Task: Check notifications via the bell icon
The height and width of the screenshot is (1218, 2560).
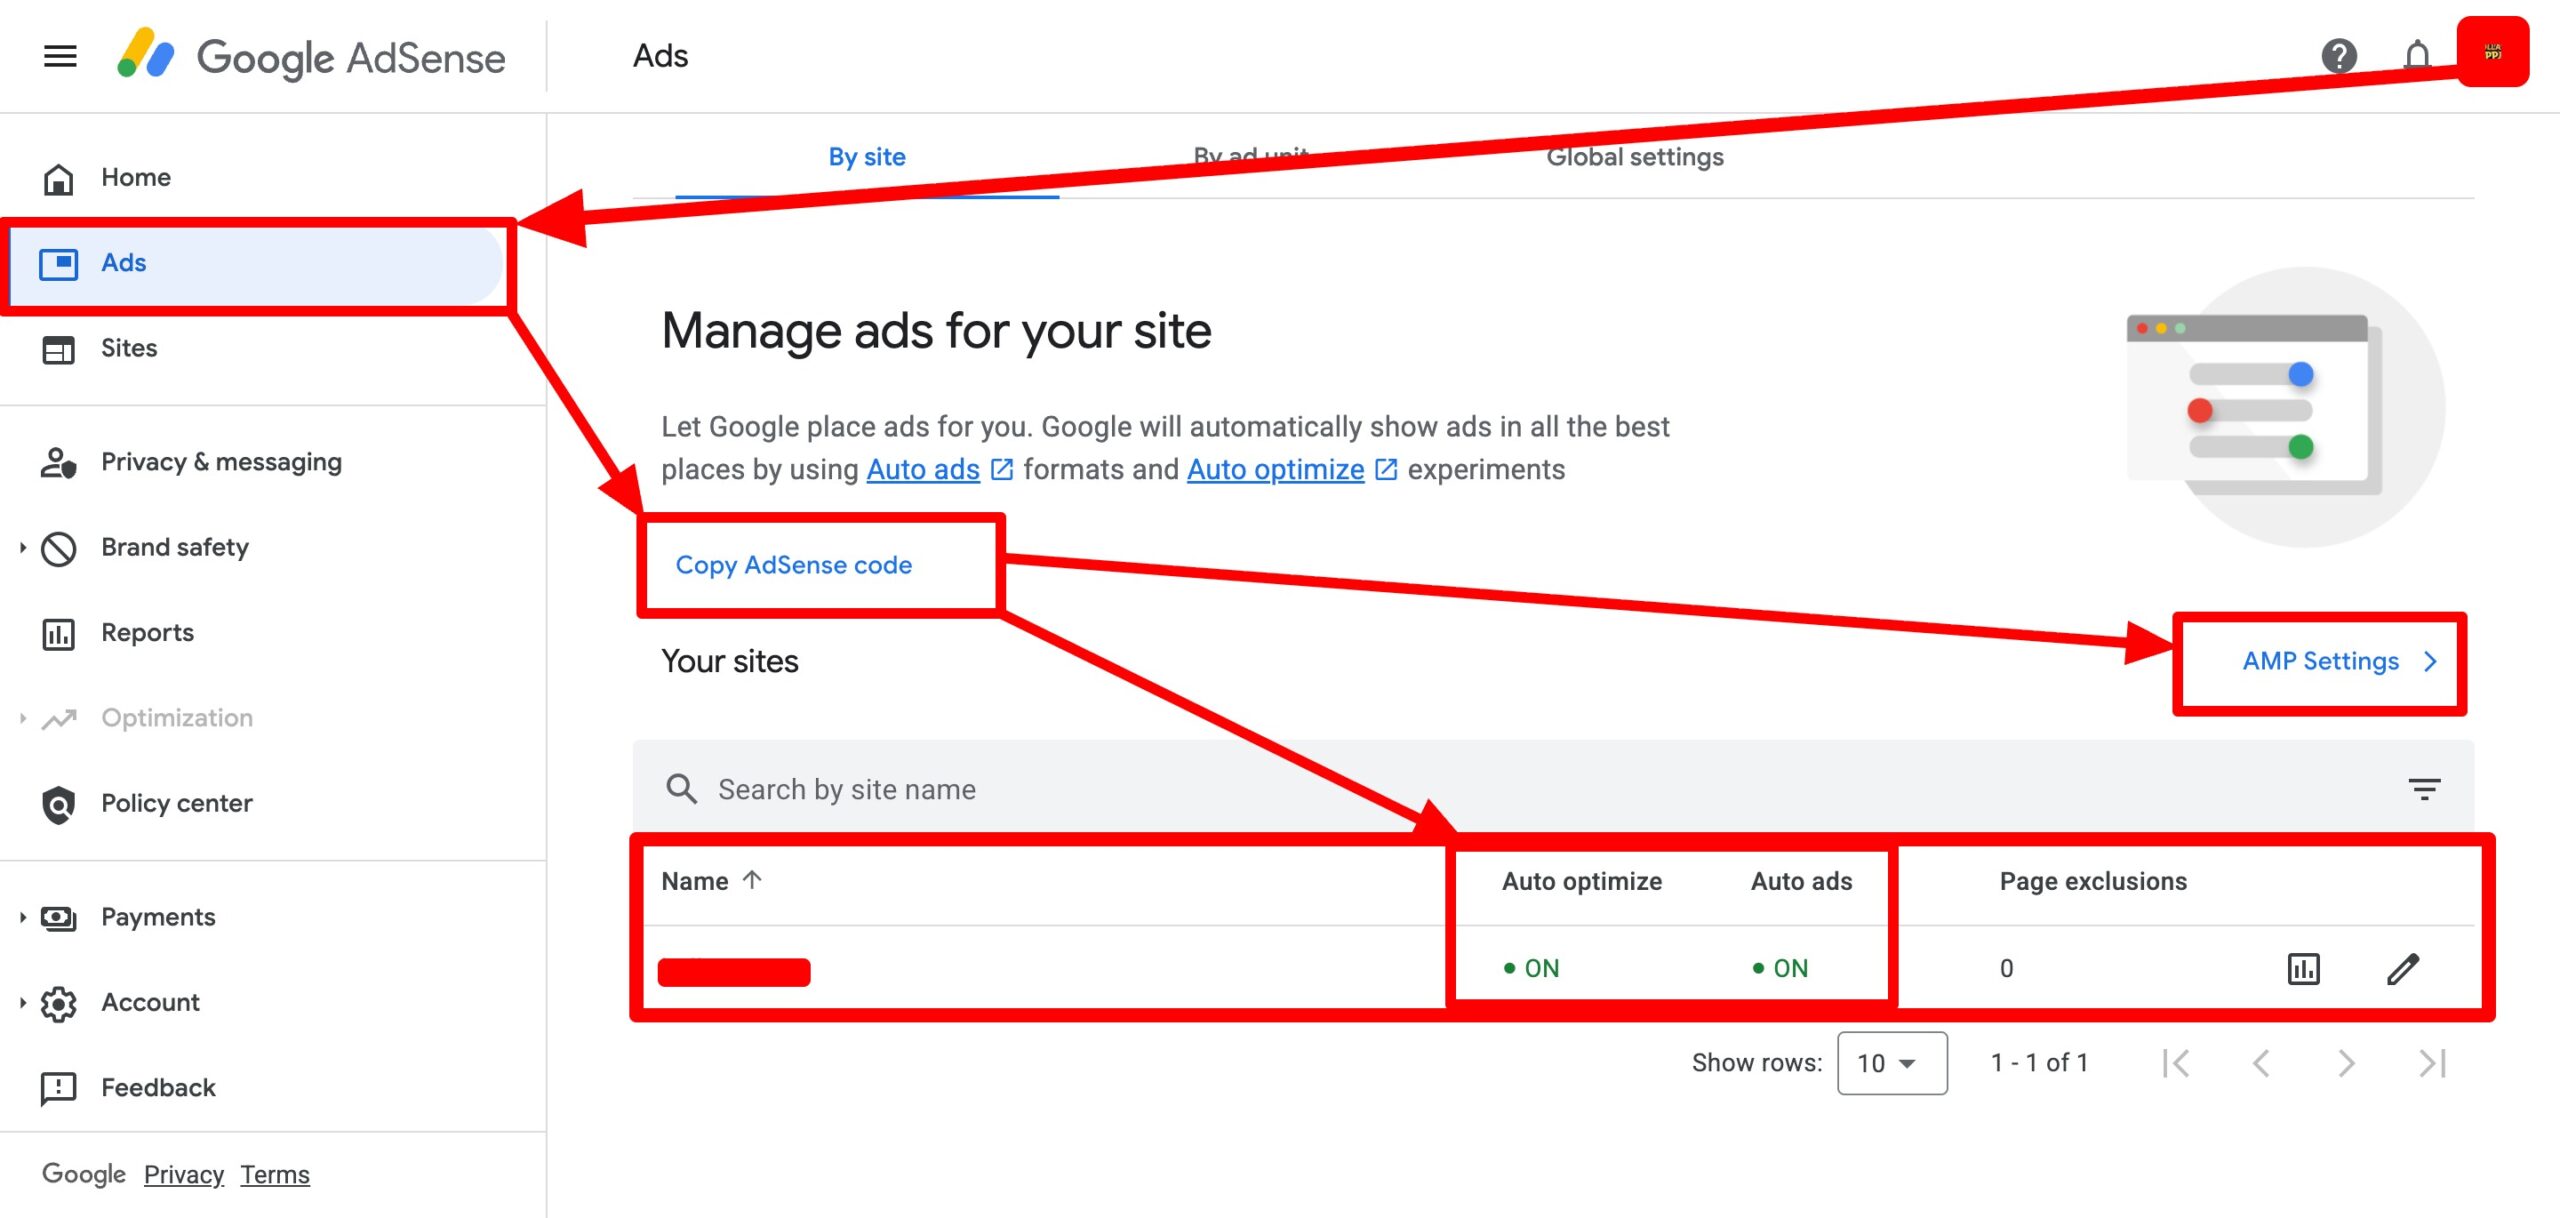Action: 2417,57
